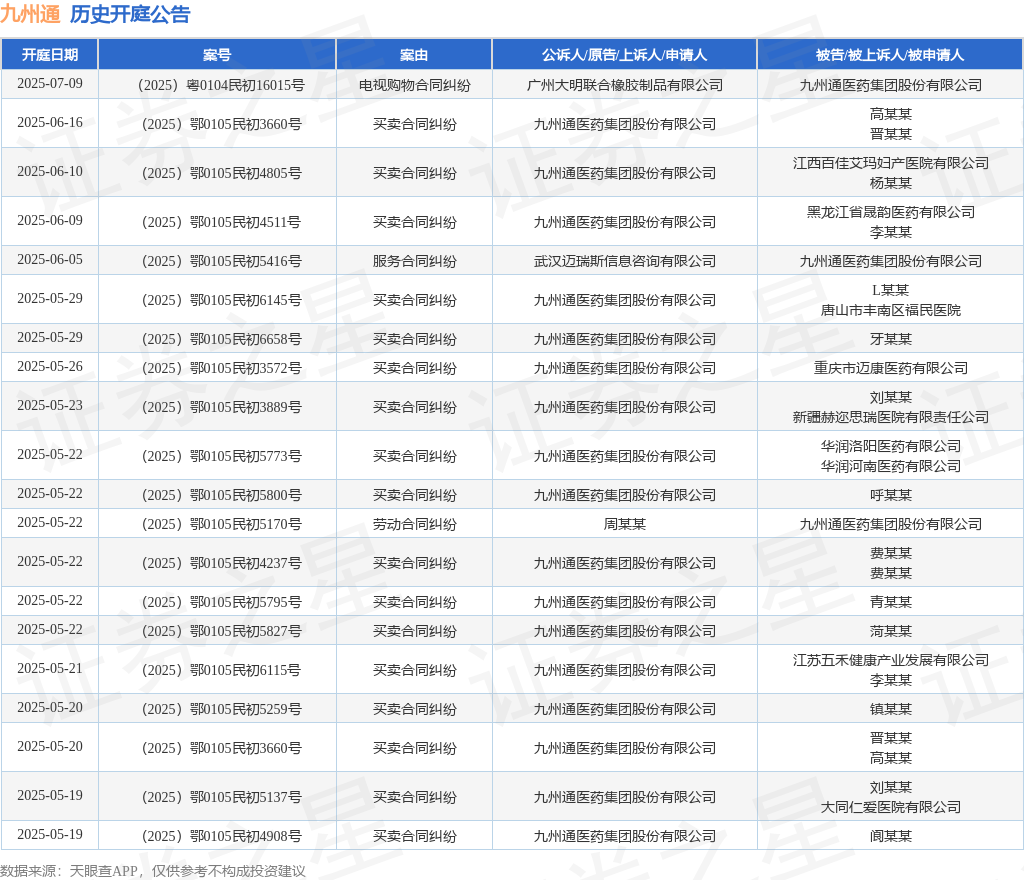Click defendant "重庆市迈康医药有限公司"
Screen dimensions: 1024x880
[891, 368]
